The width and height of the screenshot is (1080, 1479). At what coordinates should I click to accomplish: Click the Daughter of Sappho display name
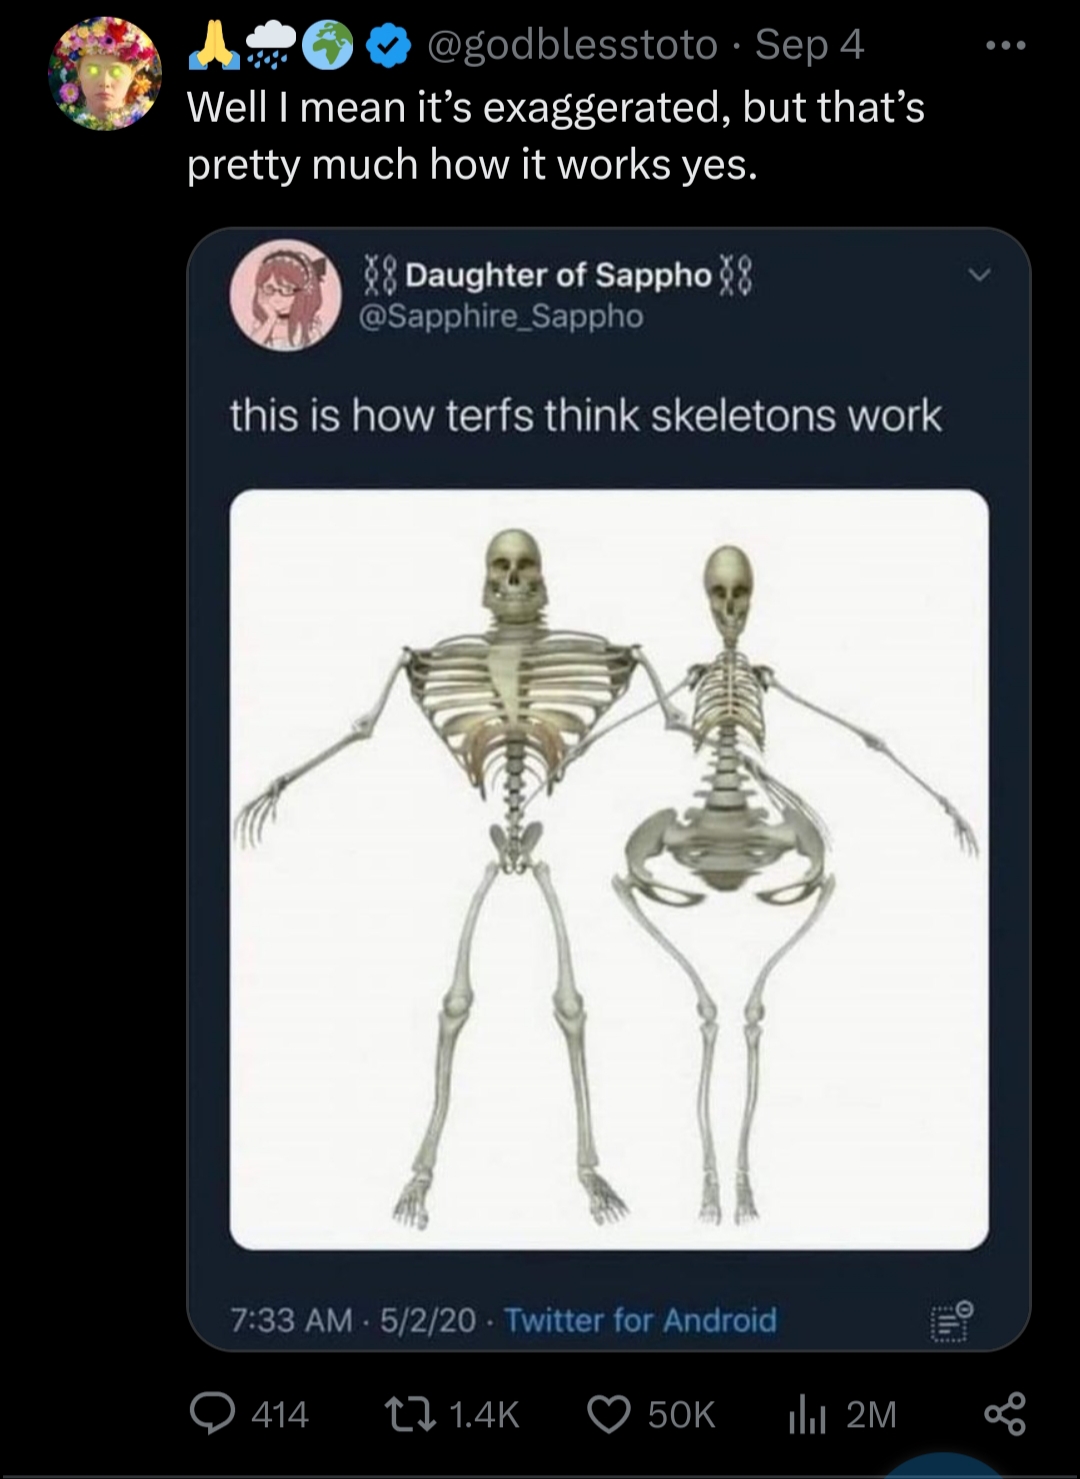point(558,274)
